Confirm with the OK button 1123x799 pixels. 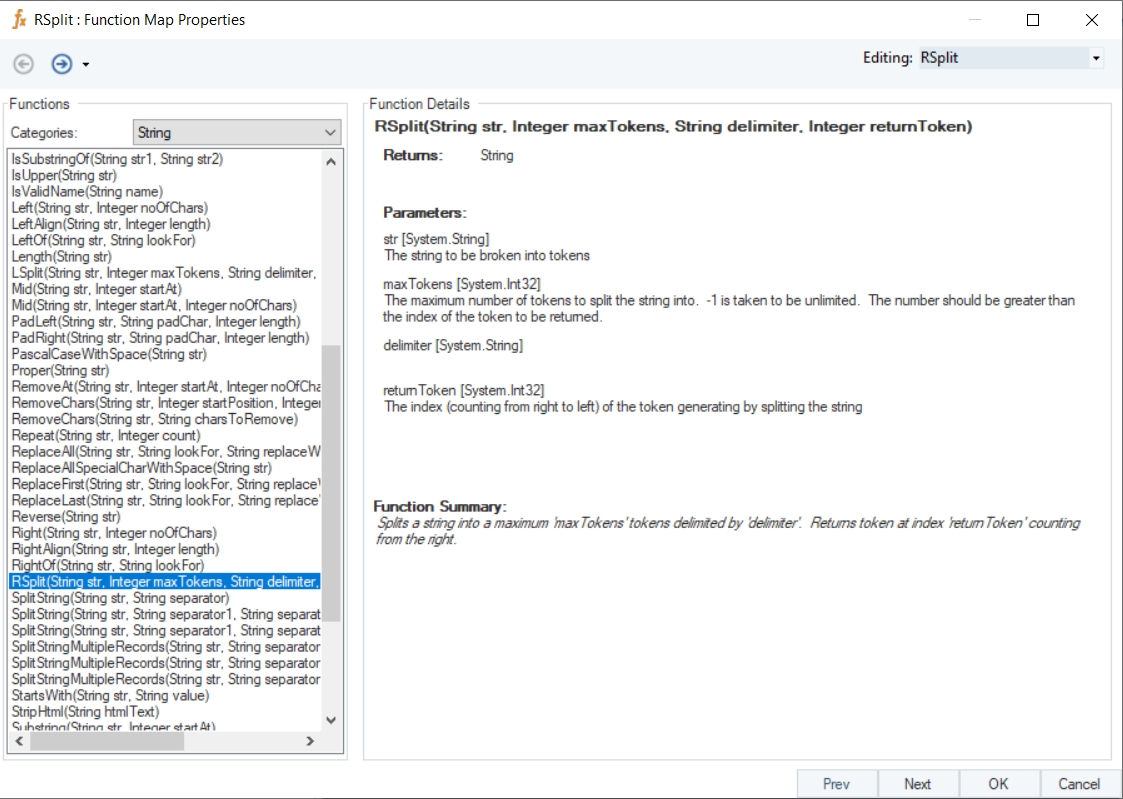[x=998, y=784]
